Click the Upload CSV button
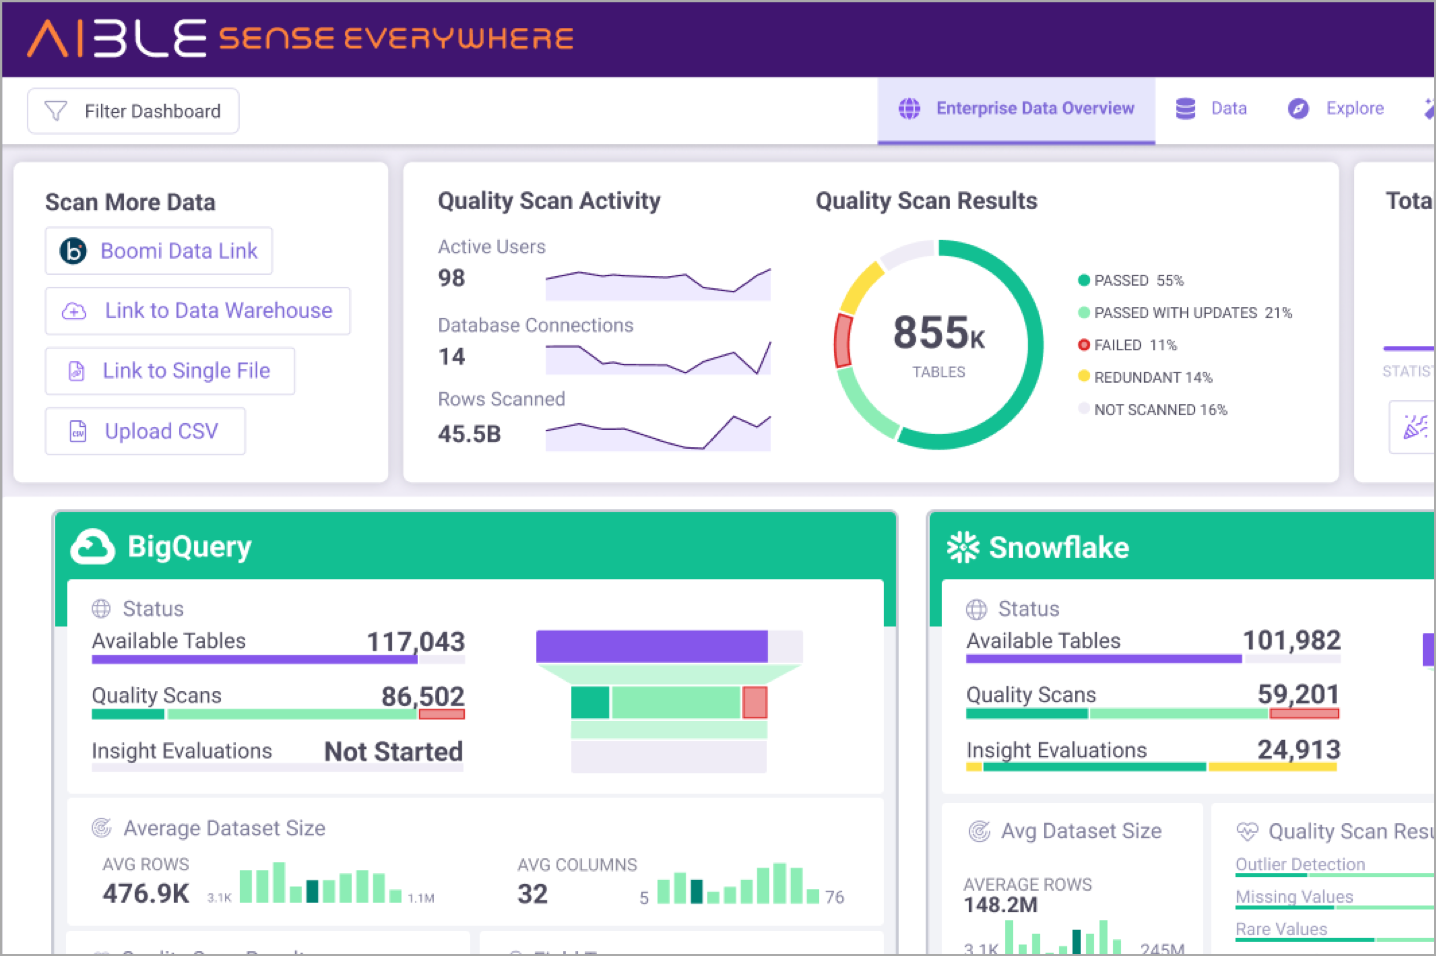The image size is (1436, 956). pyautogui.click(x=145, y=431)
